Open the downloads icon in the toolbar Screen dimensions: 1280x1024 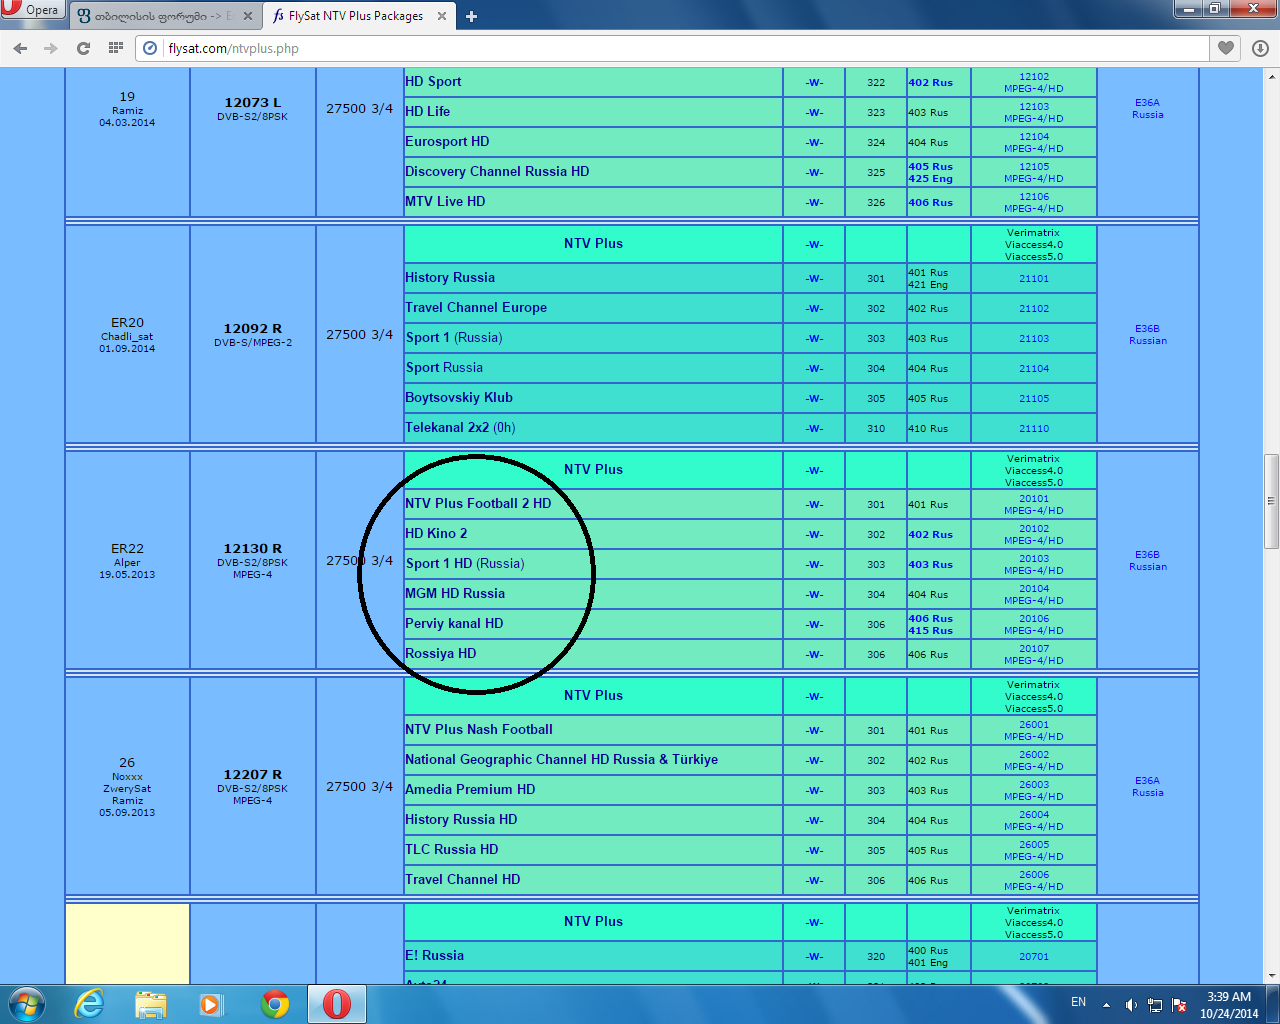(1260, 48)
